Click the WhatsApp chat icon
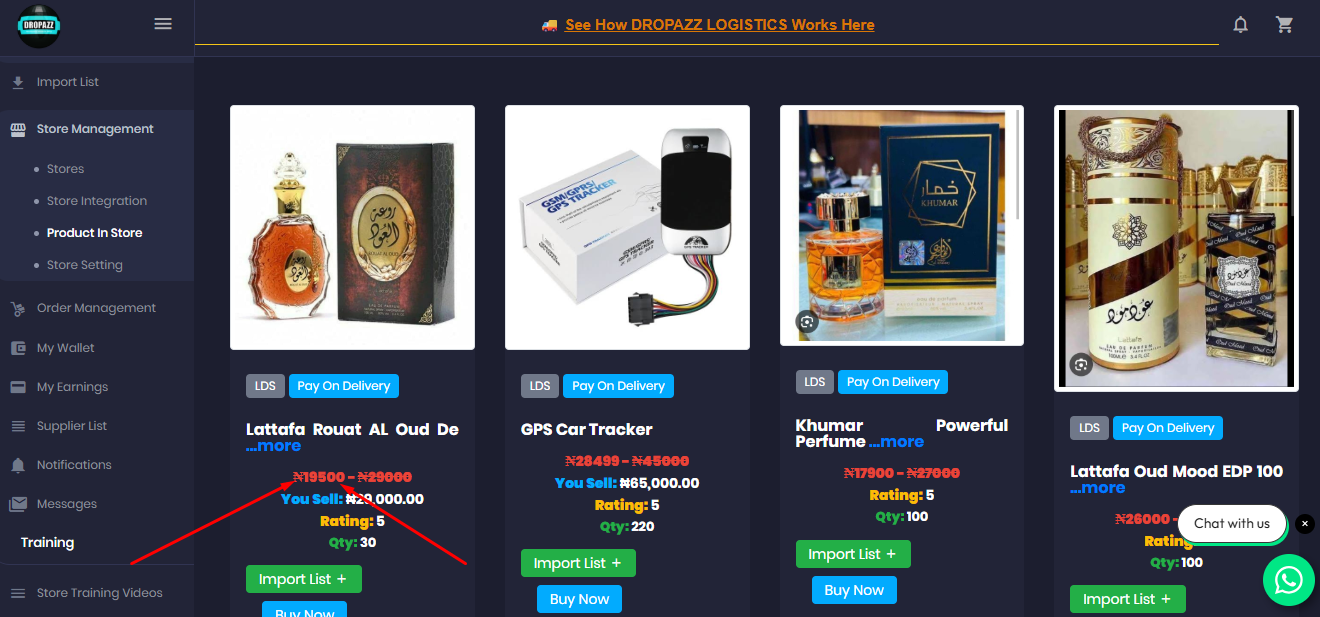The width and height of the screenshot is (1320, 617). click(1289, 580)
